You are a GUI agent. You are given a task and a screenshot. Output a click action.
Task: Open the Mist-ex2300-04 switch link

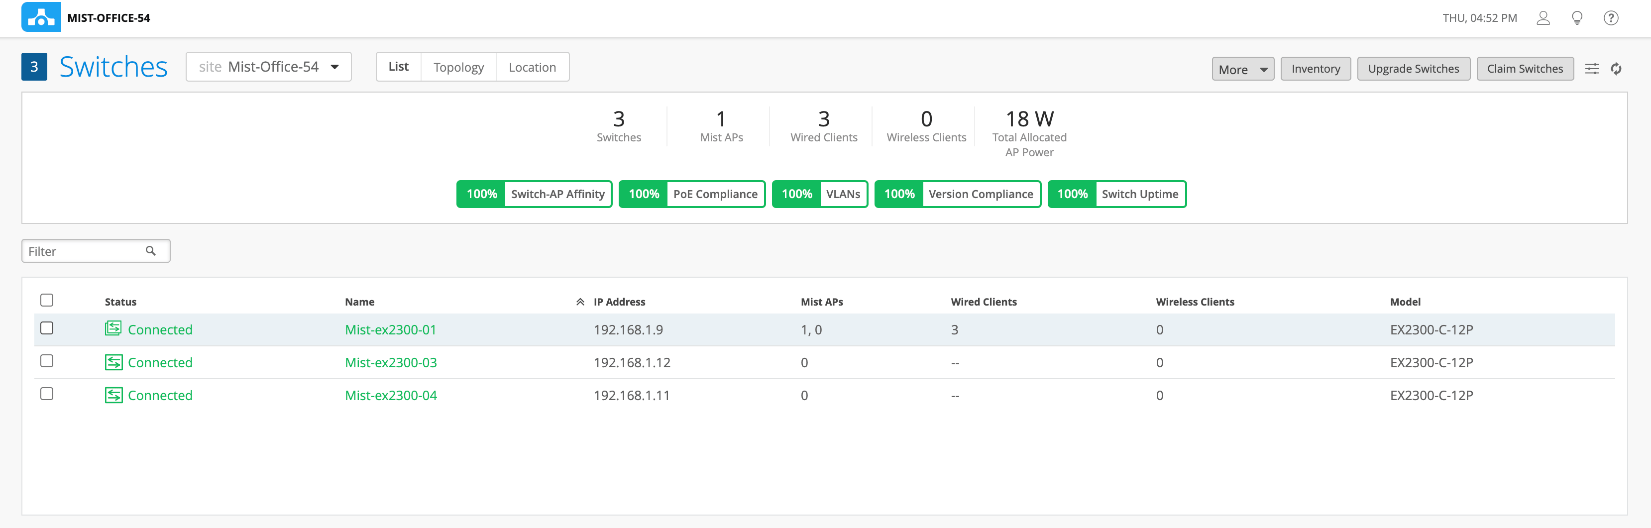point(391,396)
